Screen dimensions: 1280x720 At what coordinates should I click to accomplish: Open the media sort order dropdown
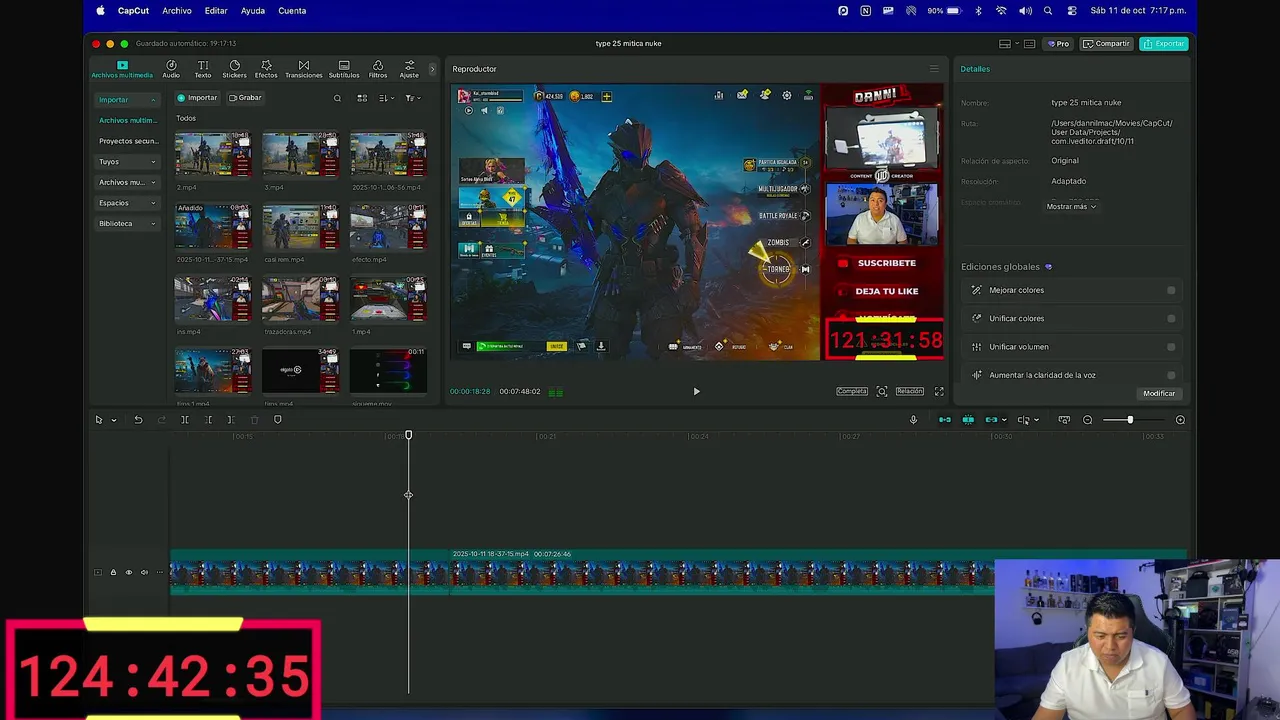pos(386,98)
